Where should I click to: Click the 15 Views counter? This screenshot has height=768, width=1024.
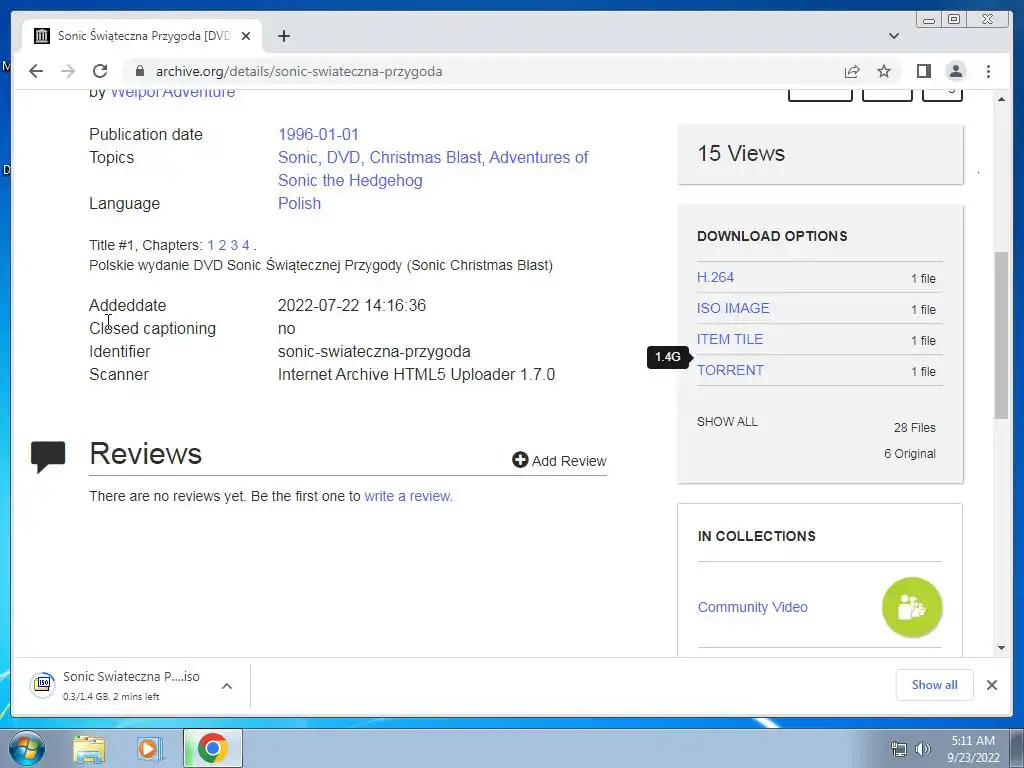pos(741,153)
